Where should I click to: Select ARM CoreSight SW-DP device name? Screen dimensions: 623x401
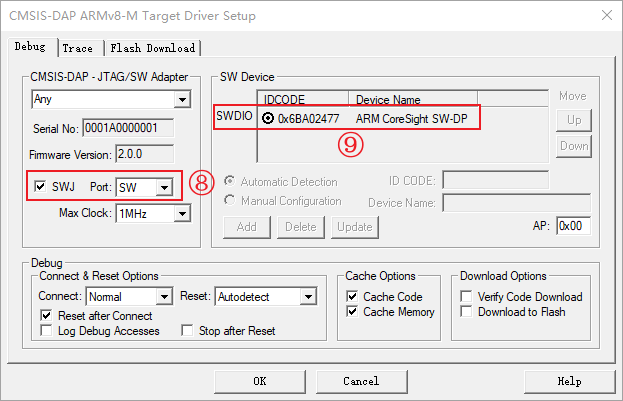411,118
